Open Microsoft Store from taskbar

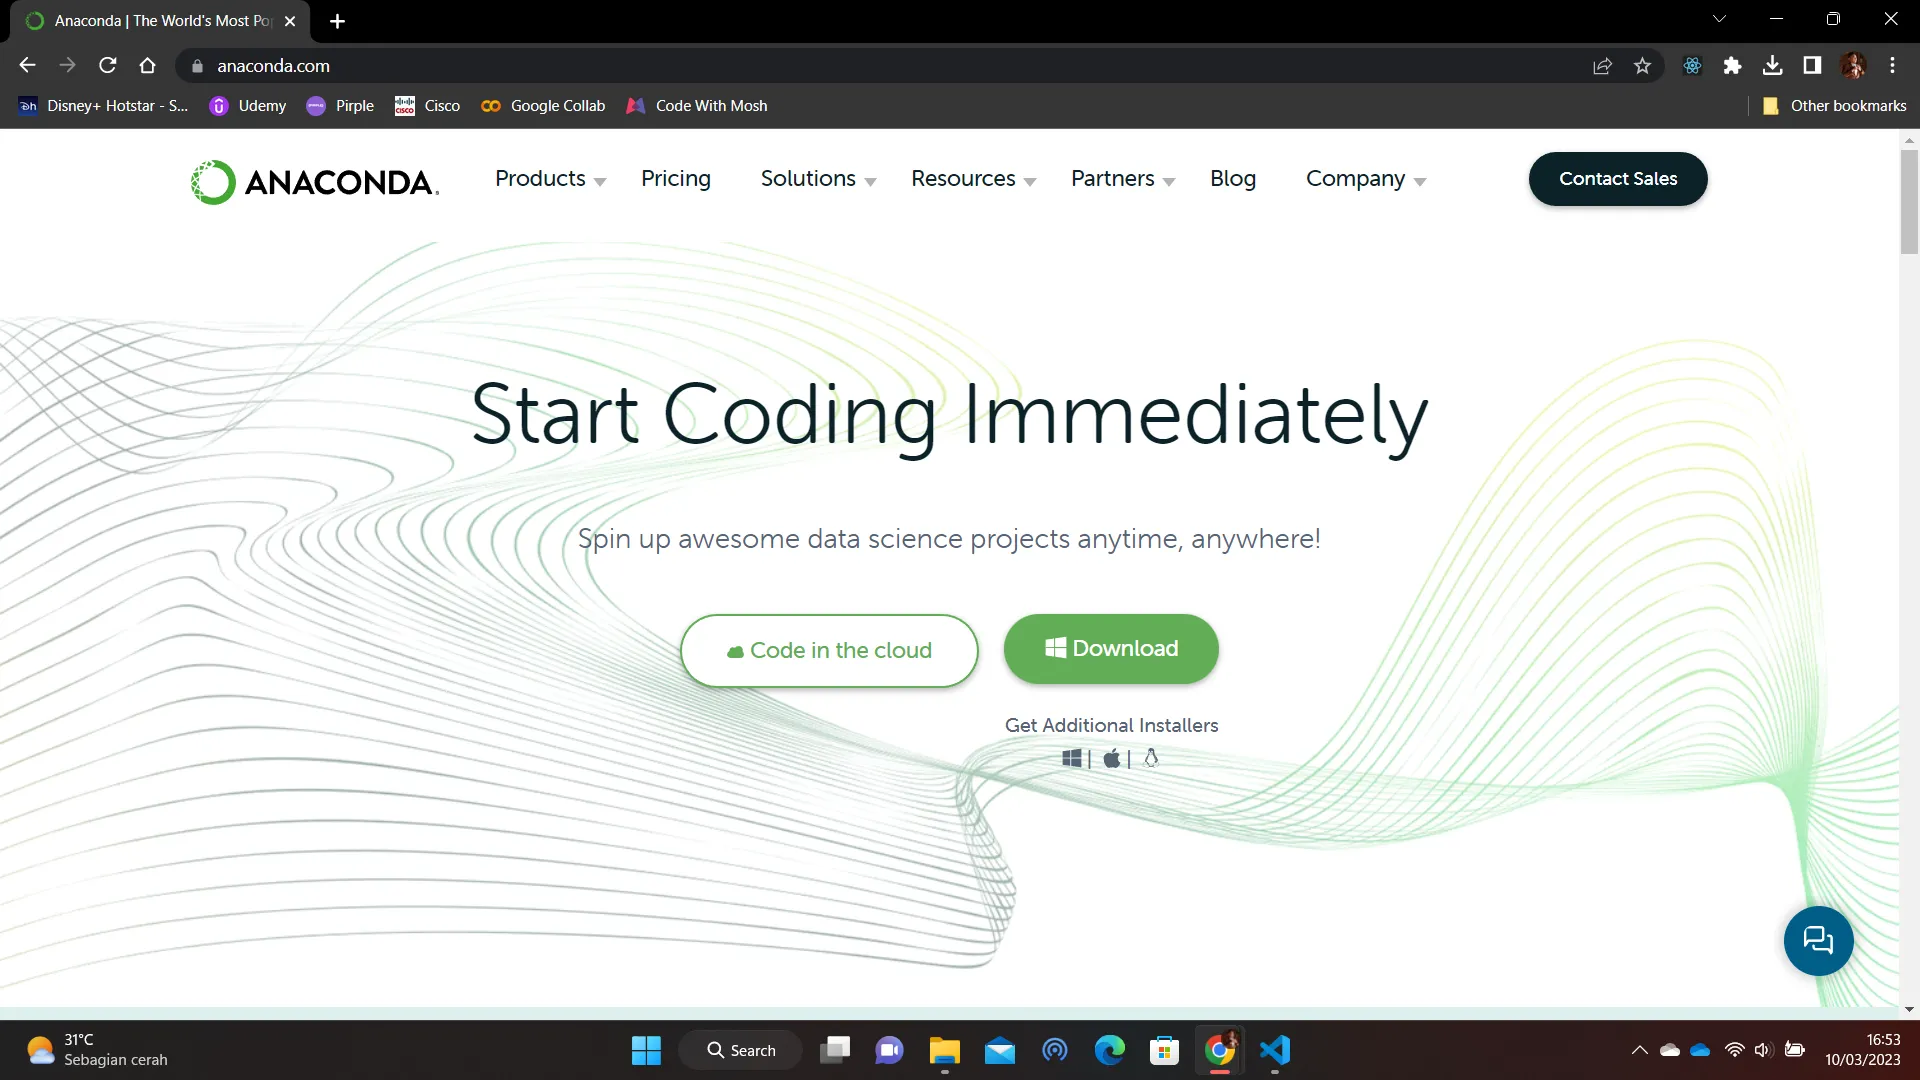(x=1164, y=1050)
